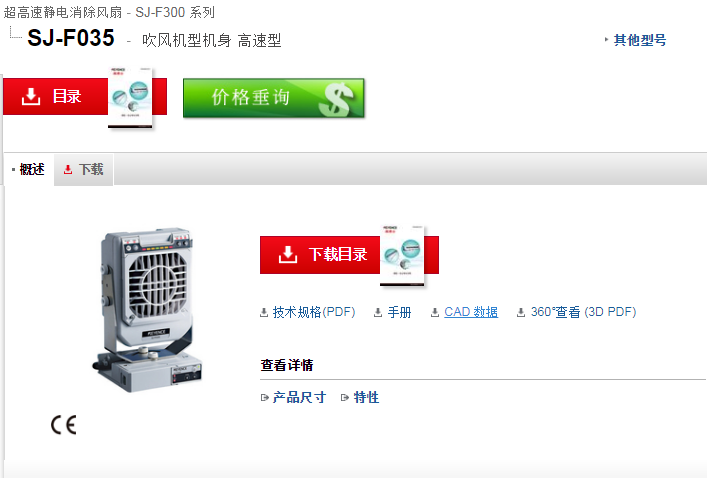
Task: Click download icon beside 技术规格(PDF)
Action: point(264,313)
